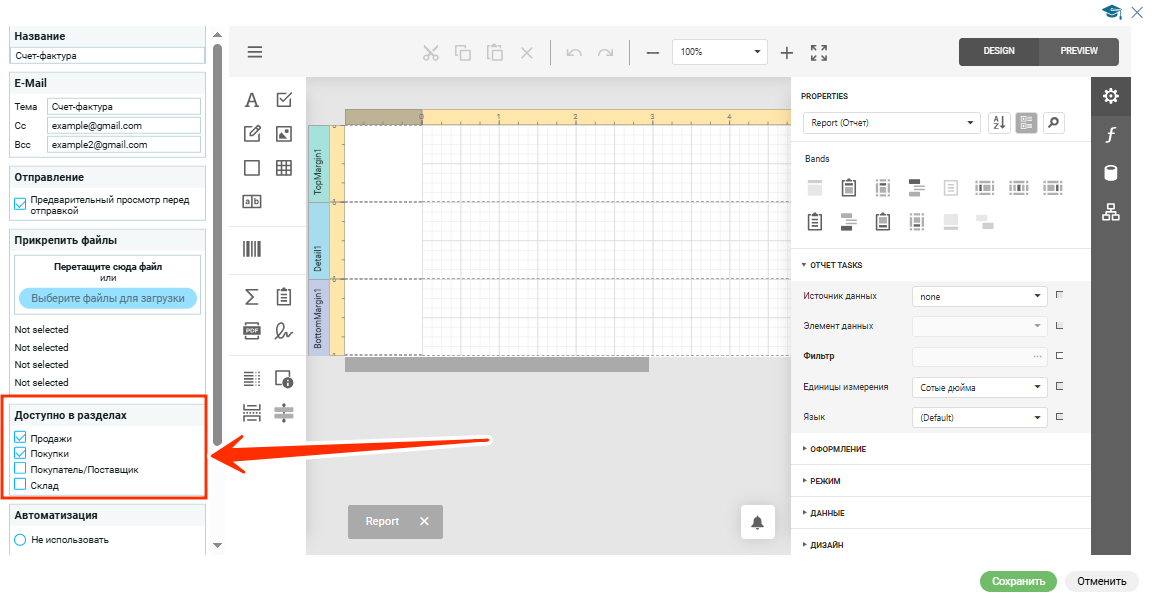
Task: Click the Сохранить button
Action: coord(1018,581)
